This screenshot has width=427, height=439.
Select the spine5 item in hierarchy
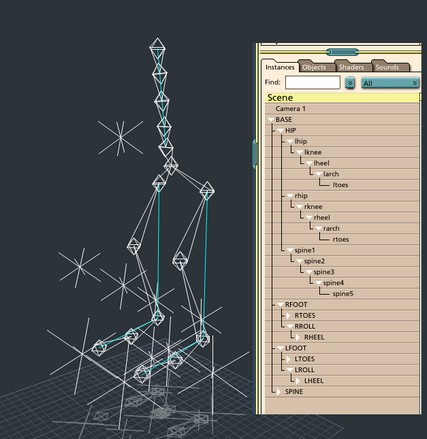pyautogui.click(x=343, y=294)
